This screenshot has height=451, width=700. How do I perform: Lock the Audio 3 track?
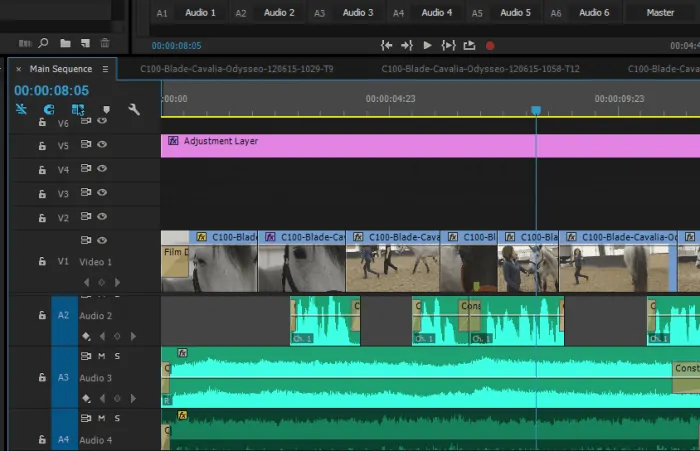[42, 377]
